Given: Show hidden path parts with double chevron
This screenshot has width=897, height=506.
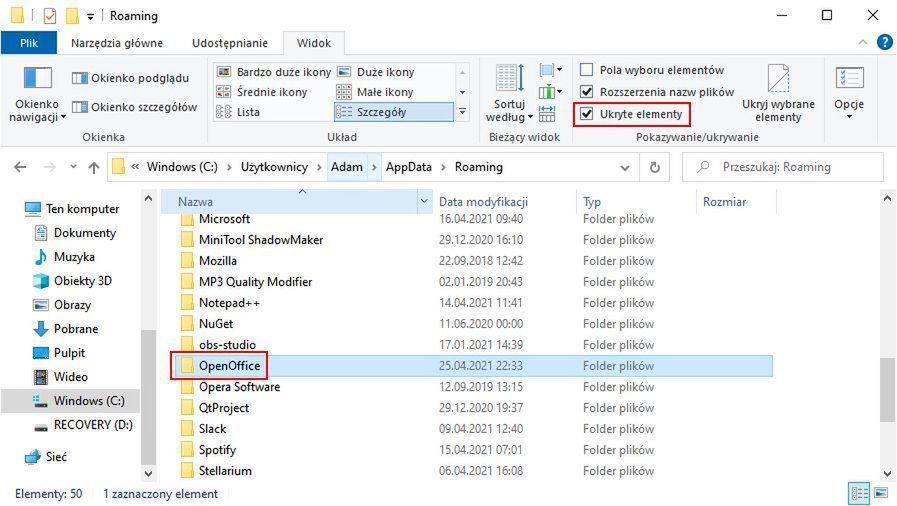Looking at the screenshot, I should 135,167.
